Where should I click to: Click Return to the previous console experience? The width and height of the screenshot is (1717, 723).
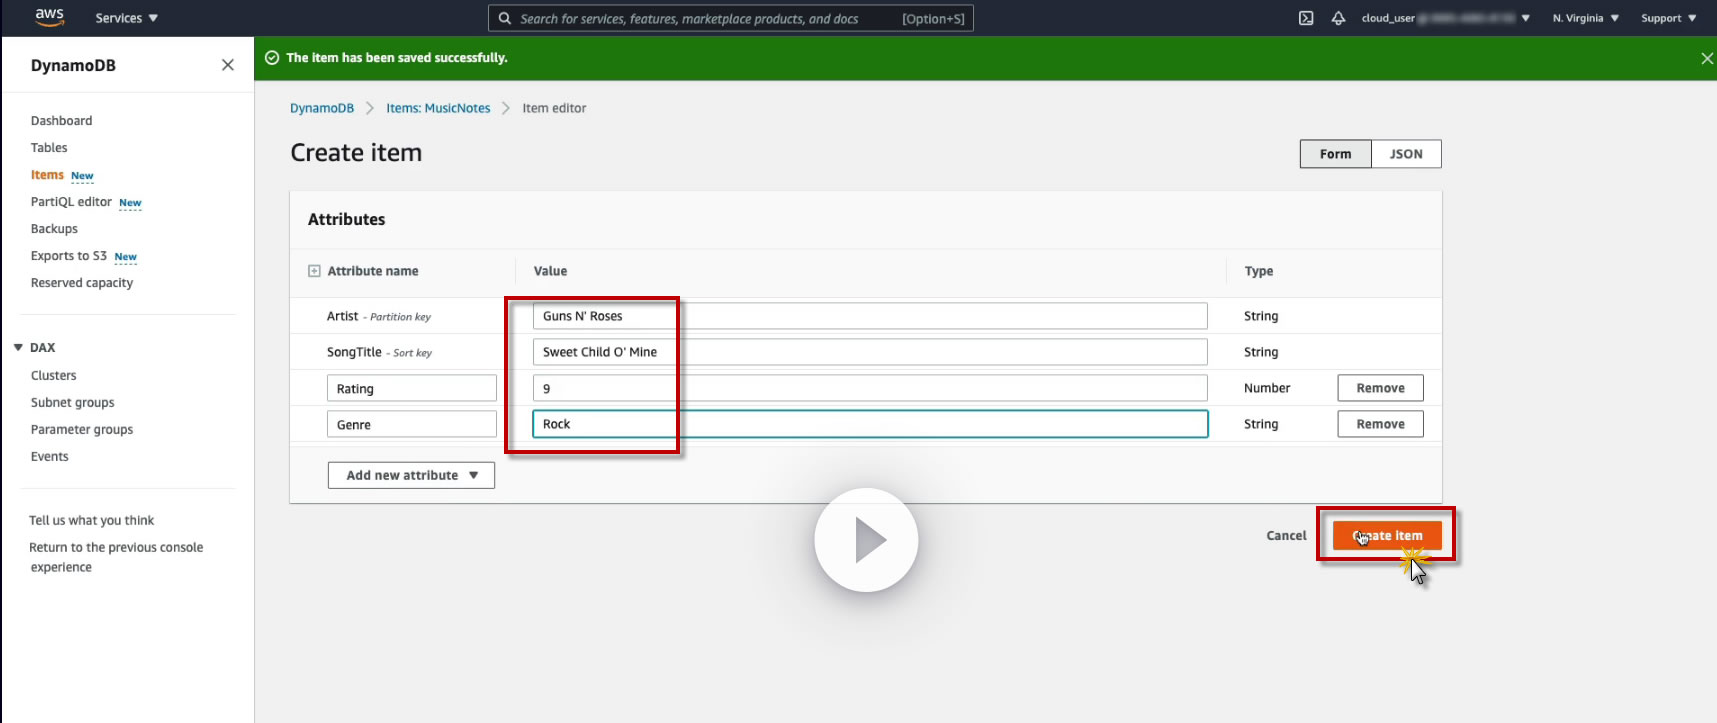(x=116, y=557)
